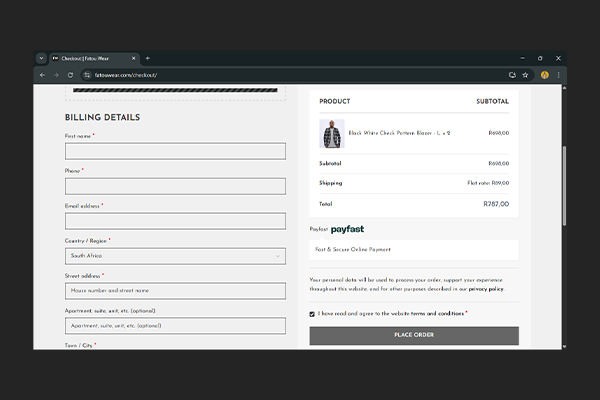Open the Chrome profile avatar

tap(545, 75)
